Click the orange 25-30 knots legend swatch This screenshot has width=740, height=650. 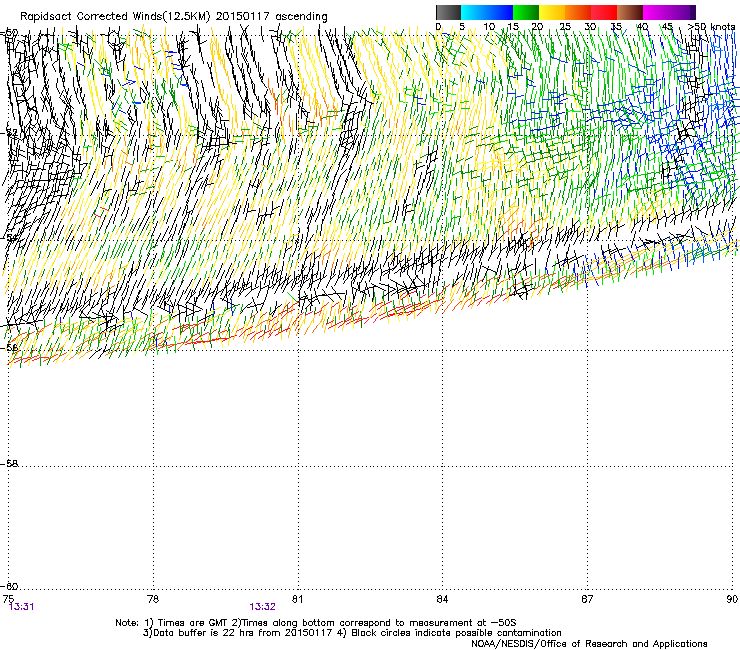[578, 12]
